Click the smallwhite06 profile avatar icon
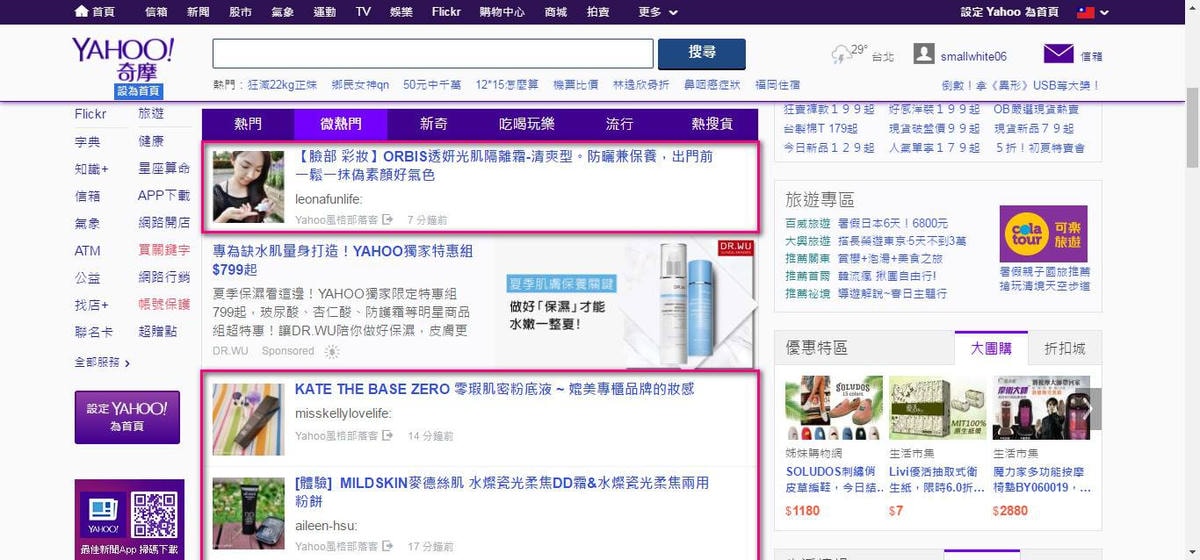The image size is (1200, 560). [924, 55]
